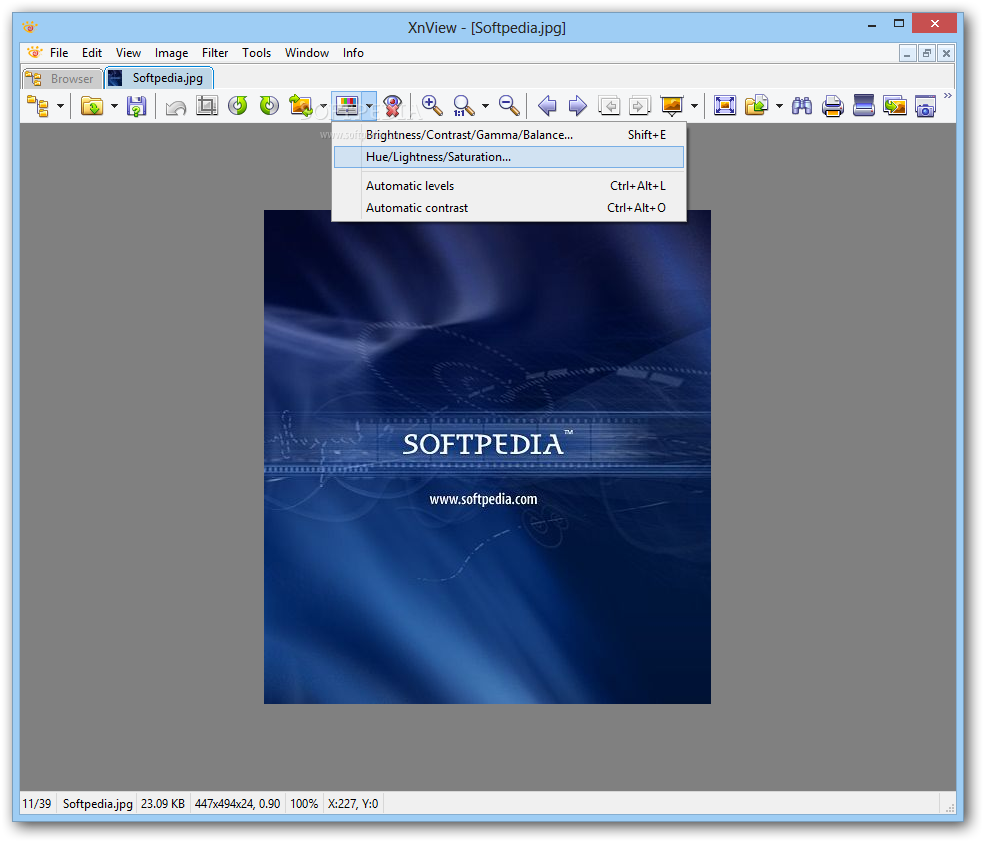Viewport: 984px width, 842px height.
Task: Click the Open file folder icon
Action: tap(92, 106)
